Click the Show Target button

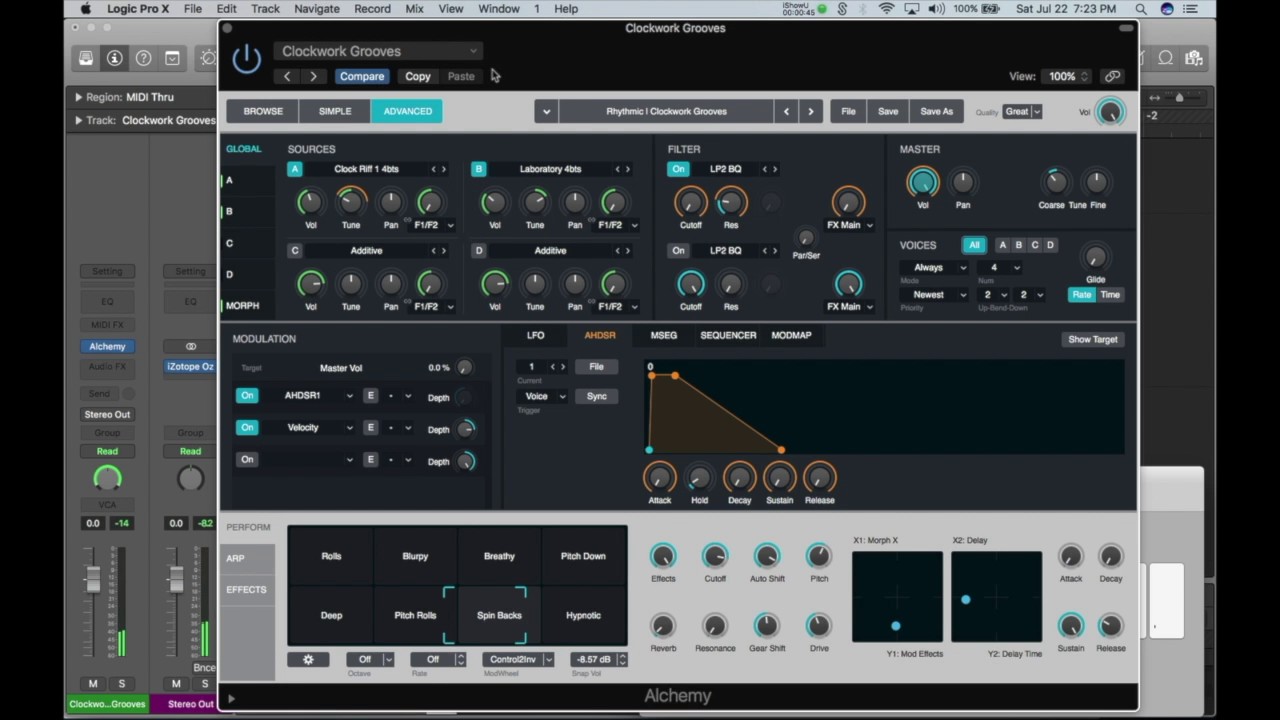tap(1093, 339)
